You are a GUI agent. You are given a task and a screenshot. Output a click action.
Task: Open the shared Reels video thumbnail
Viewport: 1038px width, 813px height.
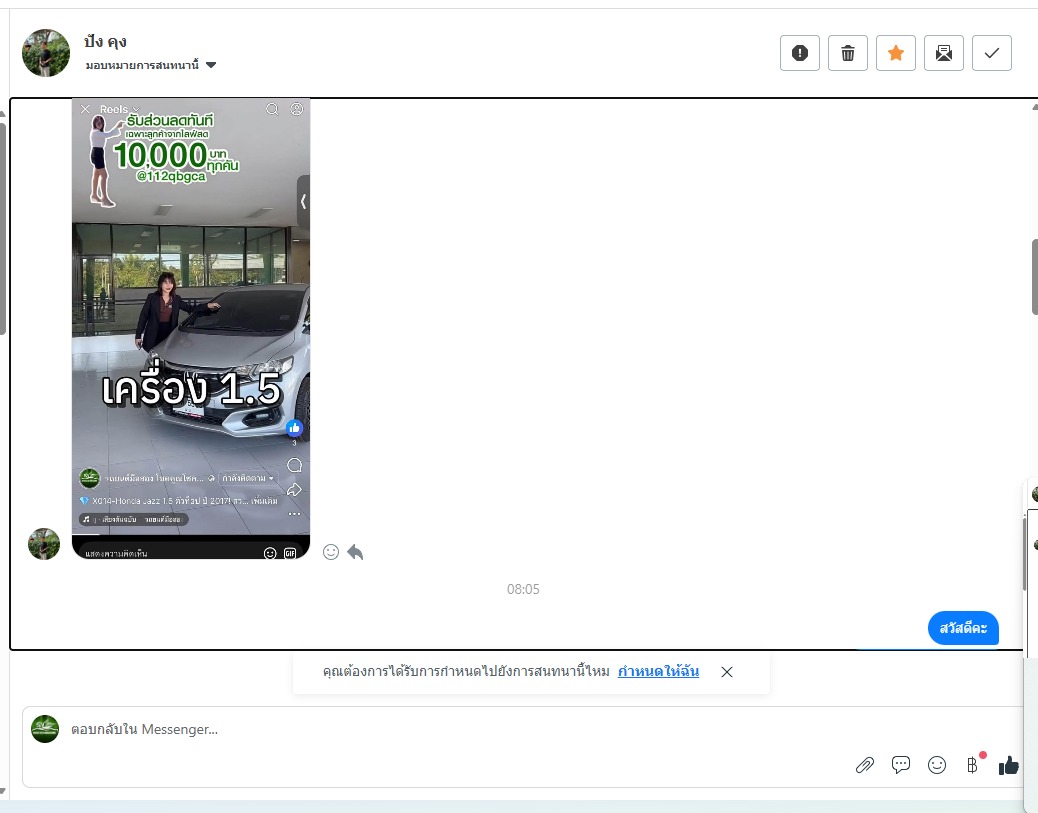click(x=191, y=328)
